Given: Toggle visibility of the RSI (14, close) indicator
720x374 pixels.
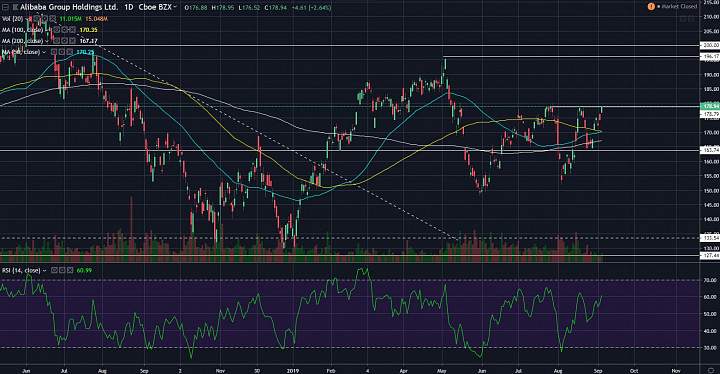Looking at the screenshot, I should (54, 270).
